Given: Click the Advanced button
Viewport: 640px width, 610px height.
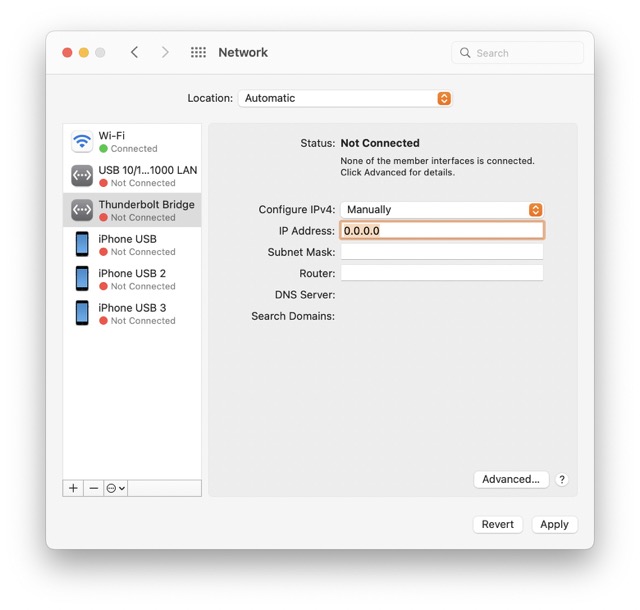Looking at the screenshot, I should click(510, 479).
